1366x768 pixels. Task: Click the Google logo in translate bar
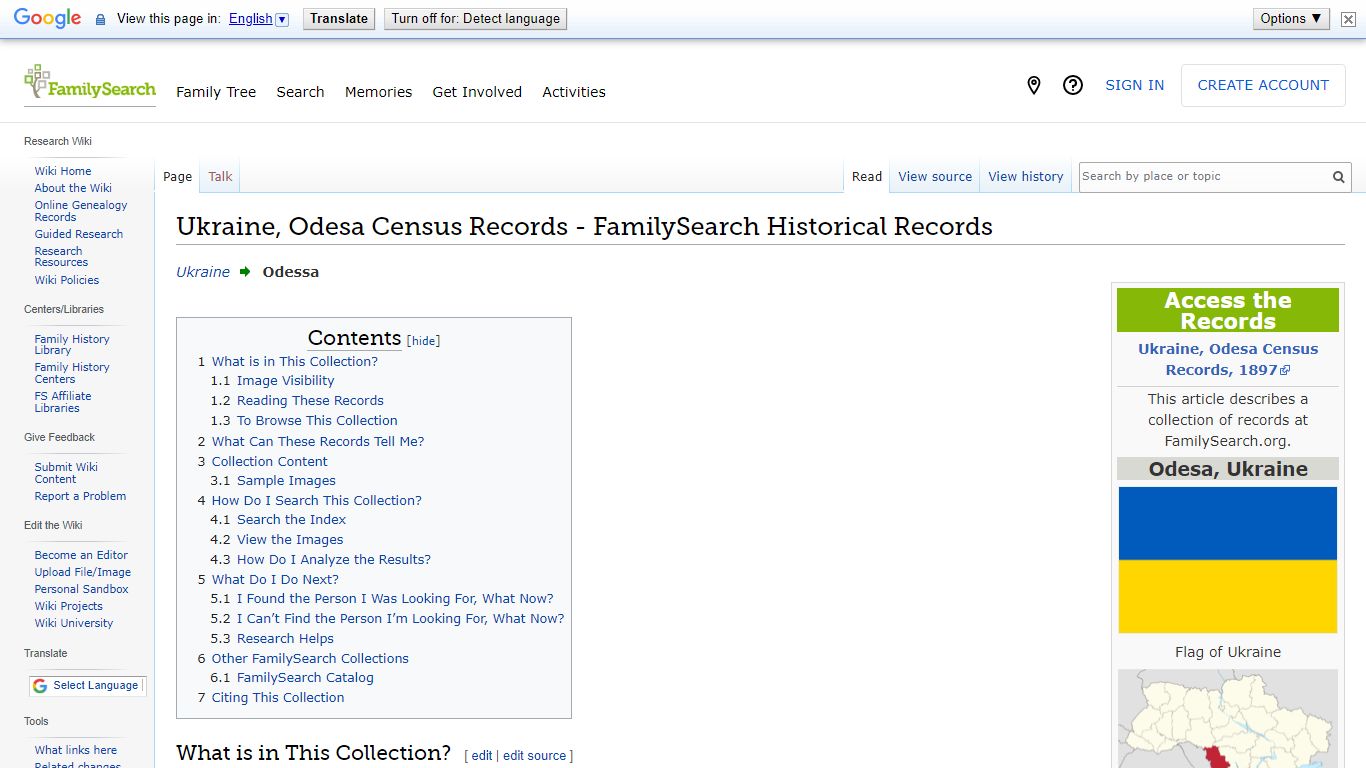coord(47,19)
